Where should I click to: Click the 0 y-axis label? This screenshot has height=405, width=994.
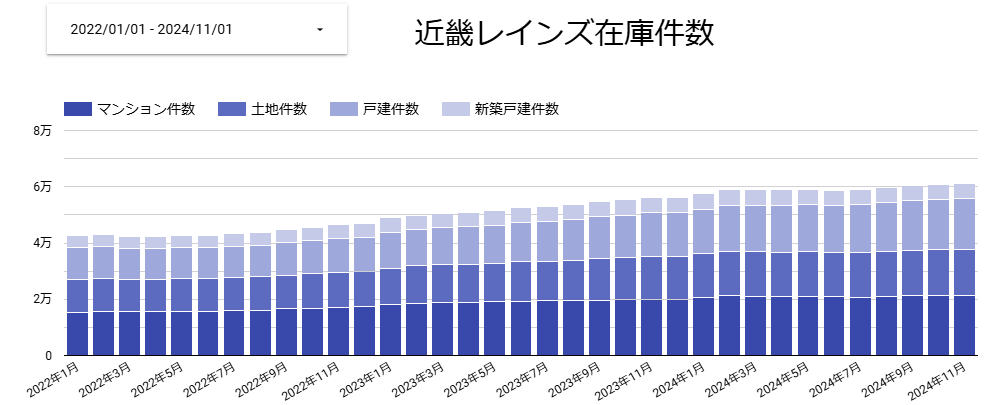point(48,355)
